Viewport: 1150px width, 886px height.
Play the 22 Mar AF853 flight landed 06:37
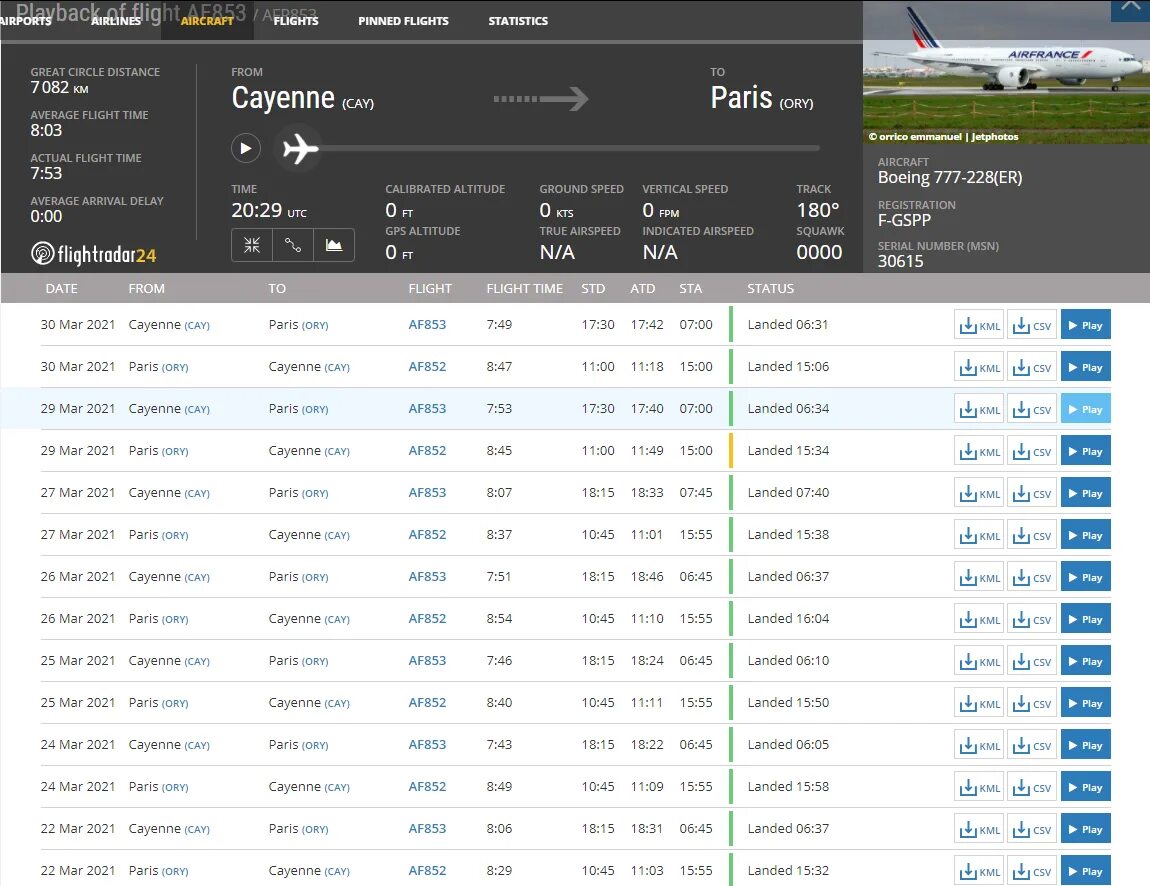pyautogui.click(x=1085, y=830)
